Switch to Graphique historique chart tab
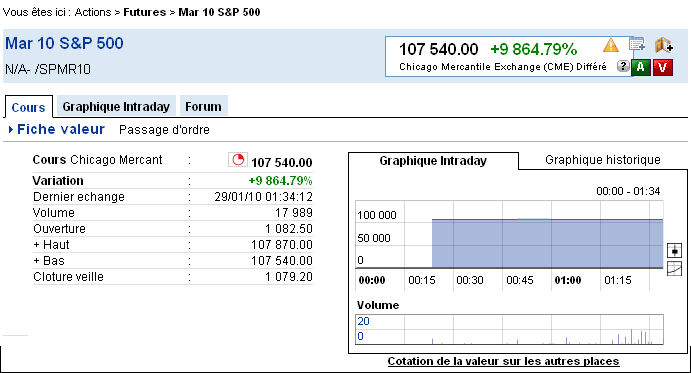This screenshot has height=373, width=691. point(603,160)
